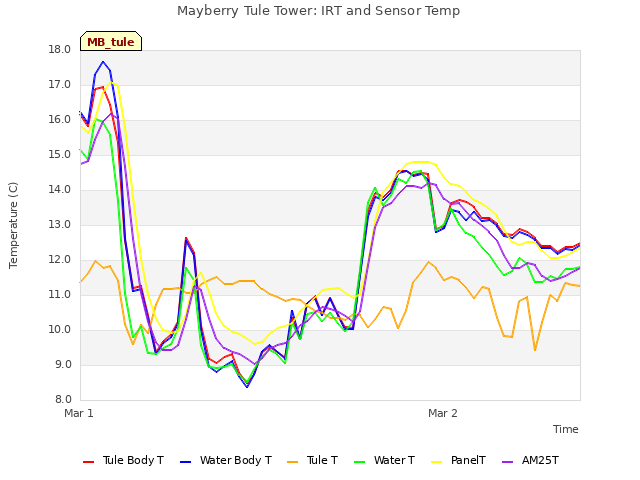The width and height of the screenshot is (640, 480).
Task: Click the 11.0 y-axis tick label
Action: click(60, 295)
